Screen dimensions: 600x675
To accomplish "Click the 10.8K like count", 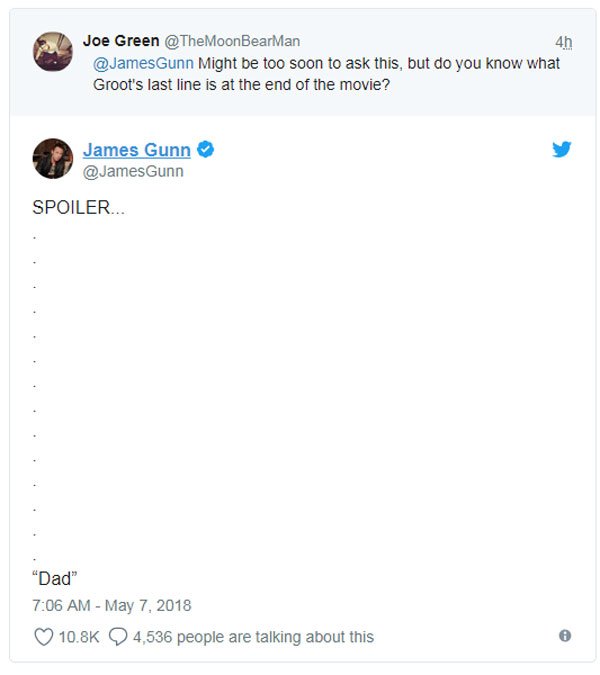I will tap(79, 636).
